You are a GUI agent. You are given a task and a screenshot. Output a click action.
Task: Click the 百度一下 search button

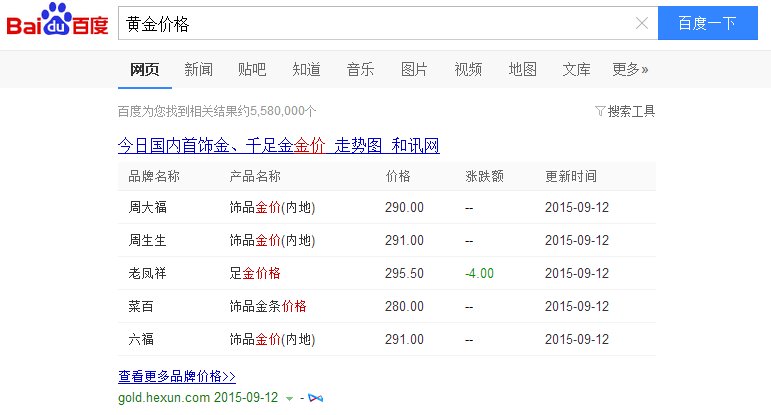[708, 23]
